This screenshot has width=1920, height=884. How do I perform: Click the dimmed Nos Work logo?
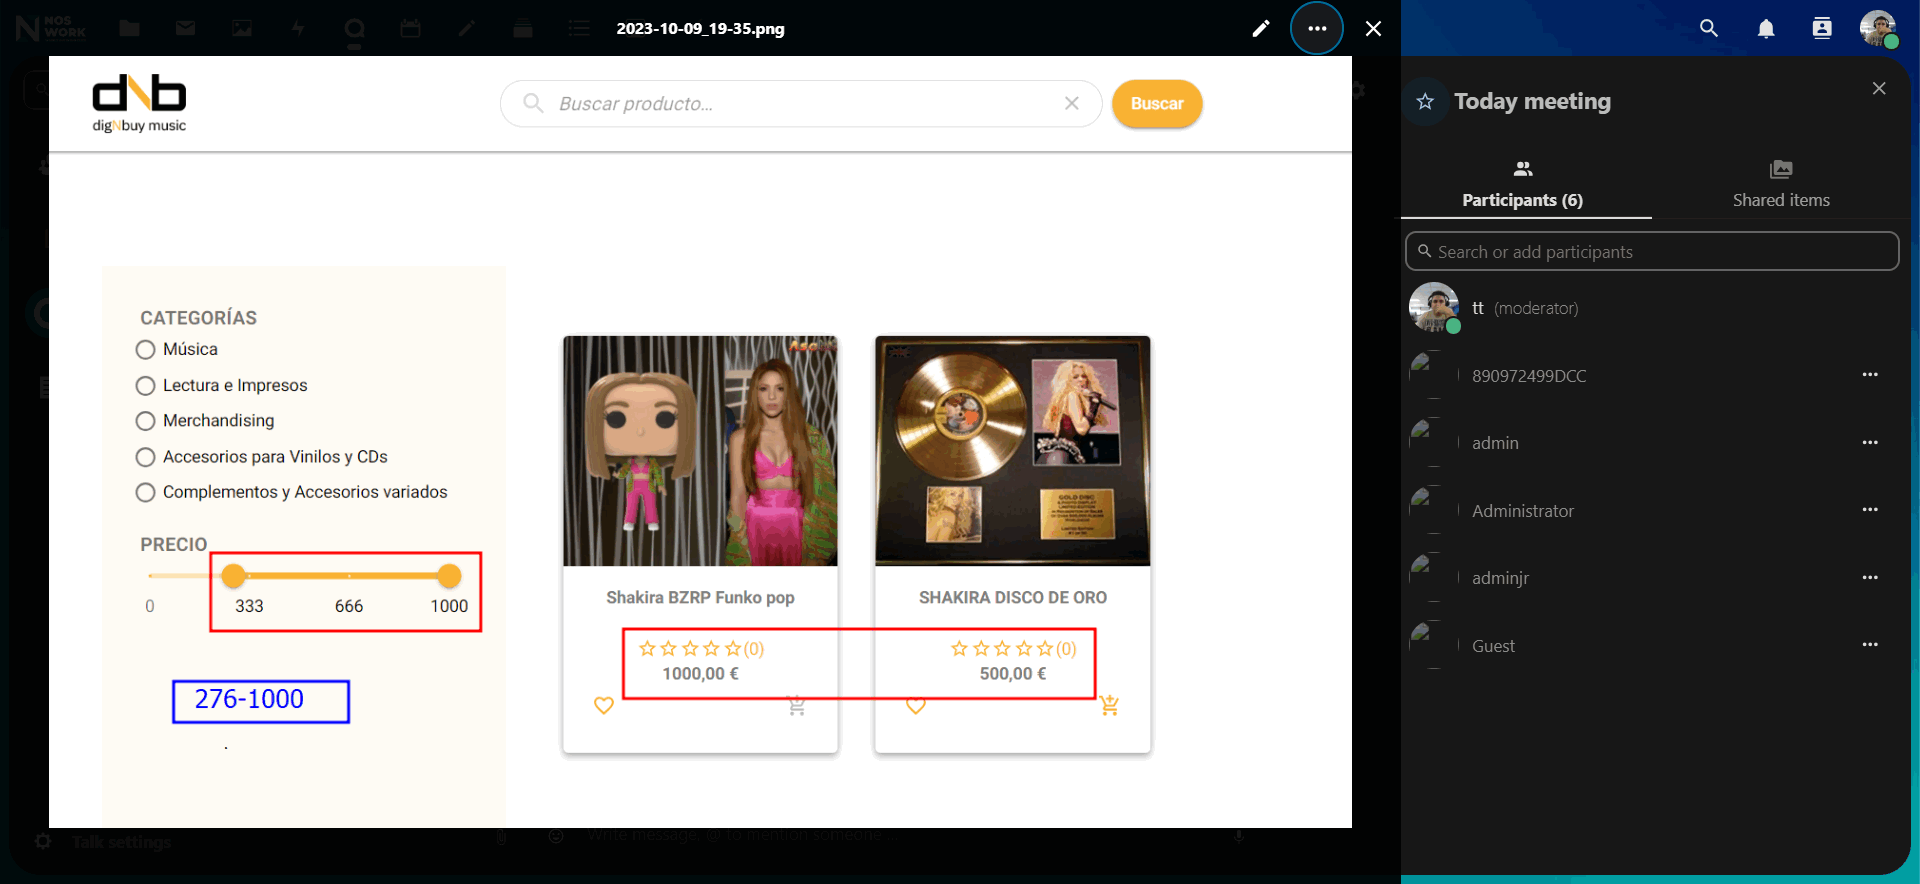[x=50, y=28]
